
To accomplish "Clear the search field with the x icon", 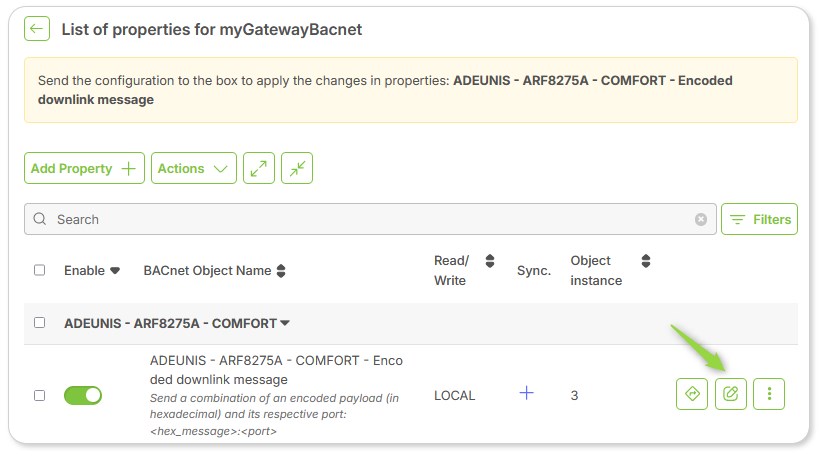I will pos(701,219).
